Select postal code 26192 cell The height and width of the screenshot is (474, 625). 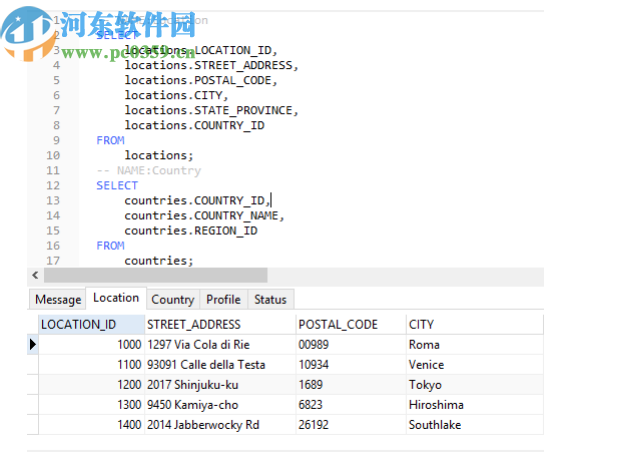coord(351,425)
